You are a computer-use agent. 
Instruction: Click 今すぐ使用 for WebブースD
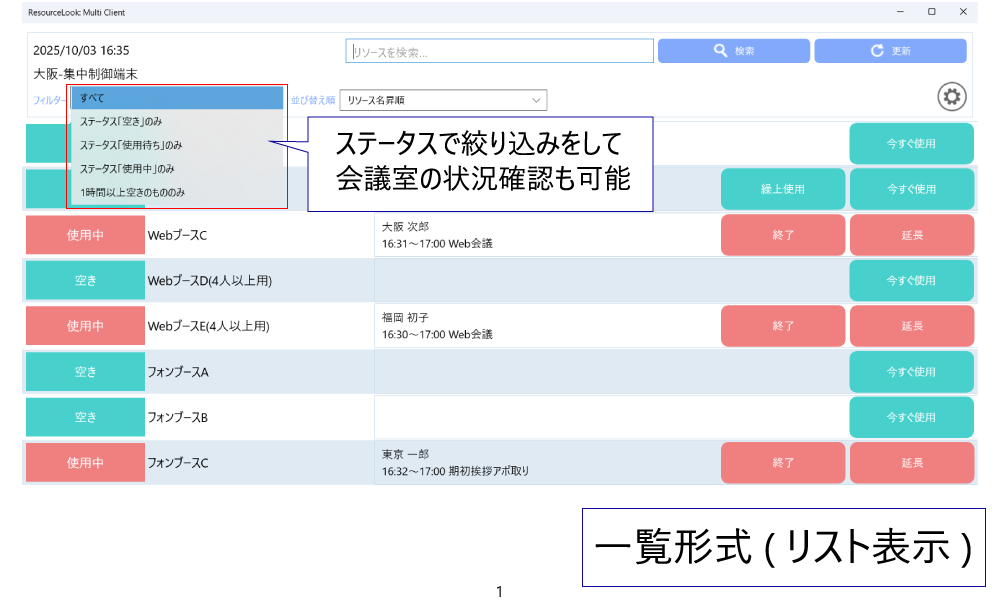coord(911,280)
